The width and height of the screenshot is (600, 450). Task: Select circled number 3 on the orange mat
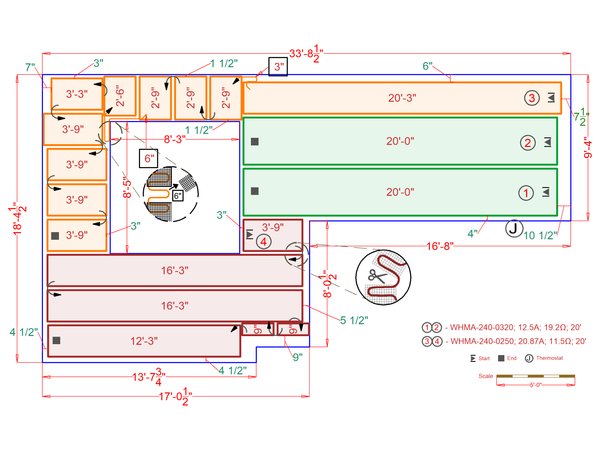(x=532, y=98)
